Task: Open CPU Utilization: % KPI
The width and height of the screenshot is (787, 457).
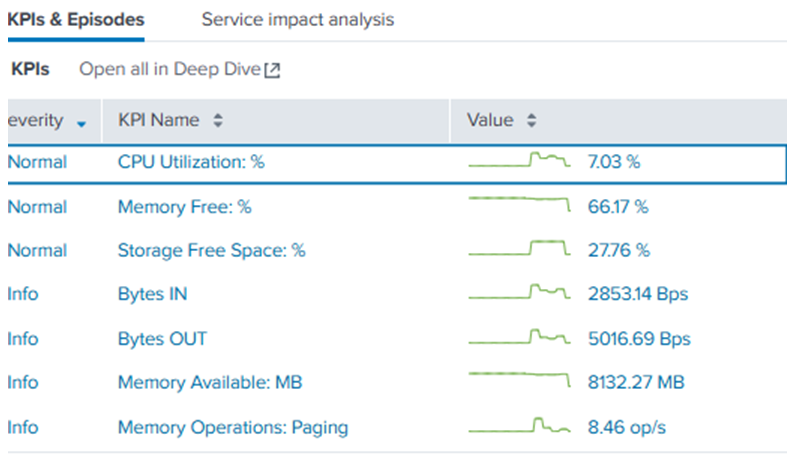Action: pos(190,162)
